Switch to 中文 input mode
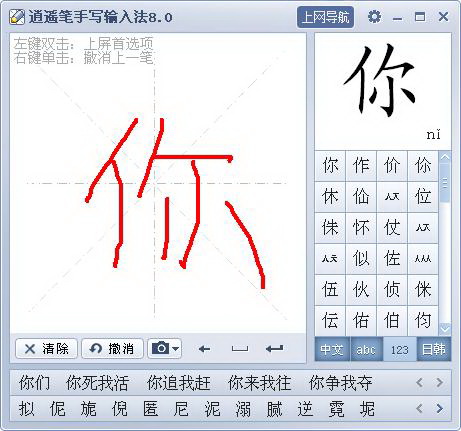461x431 pixels. (332, 349)
